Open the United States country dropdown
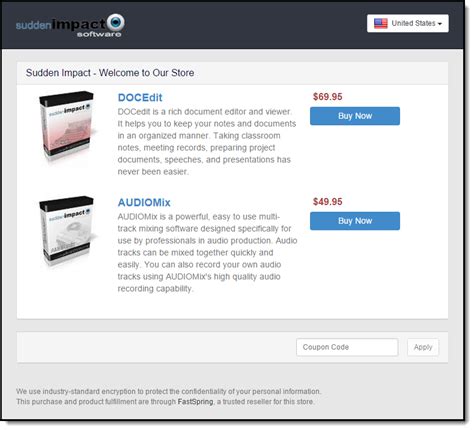This screenshot has height=430, width=474. point(408,23)
